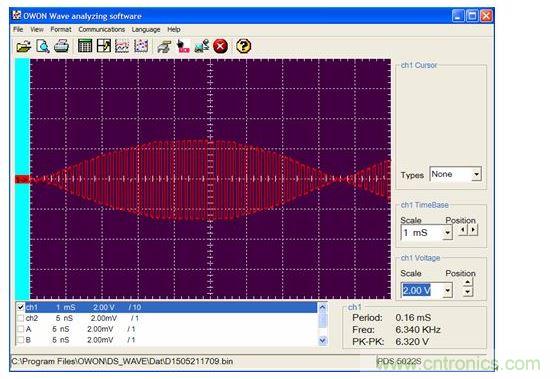Select the B waveform row in list

(x=166, y=340)
